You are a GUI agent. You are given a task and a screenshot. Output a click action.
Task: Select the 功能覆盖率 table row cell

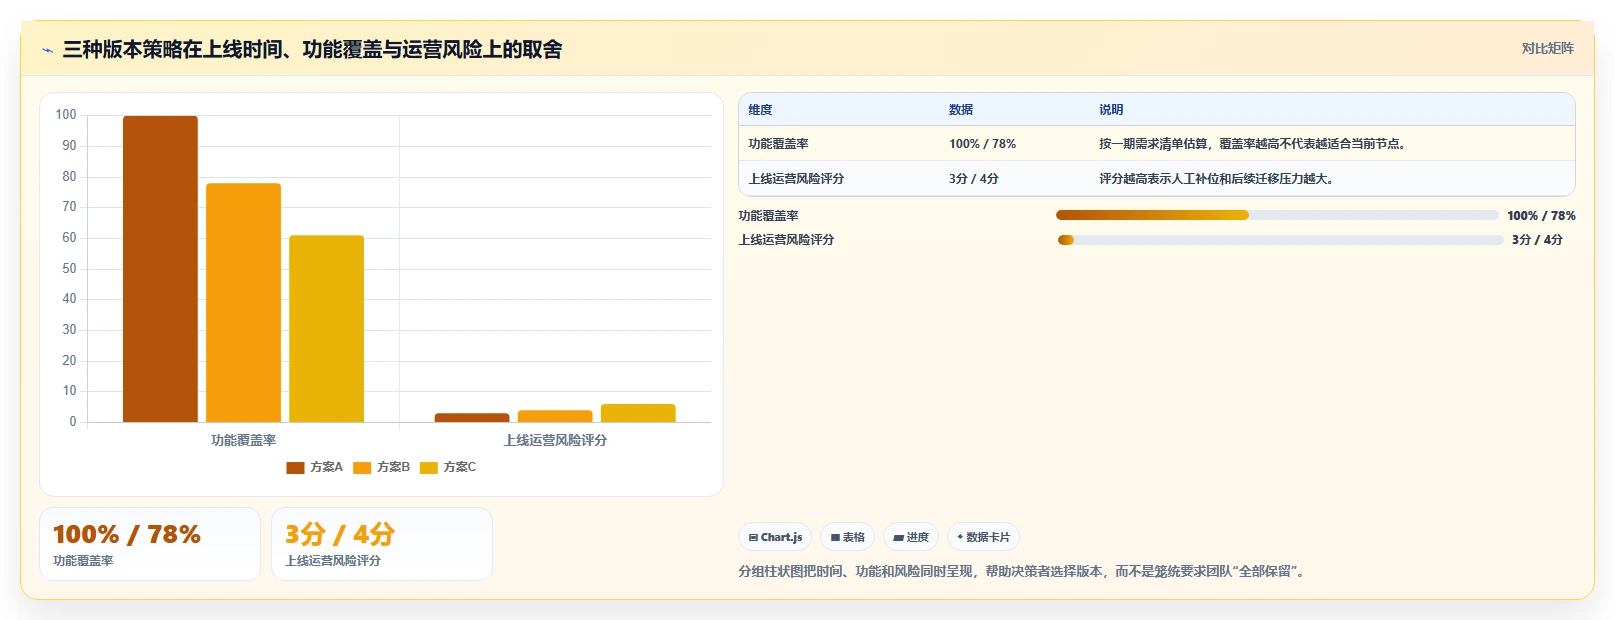coord(778,144)
